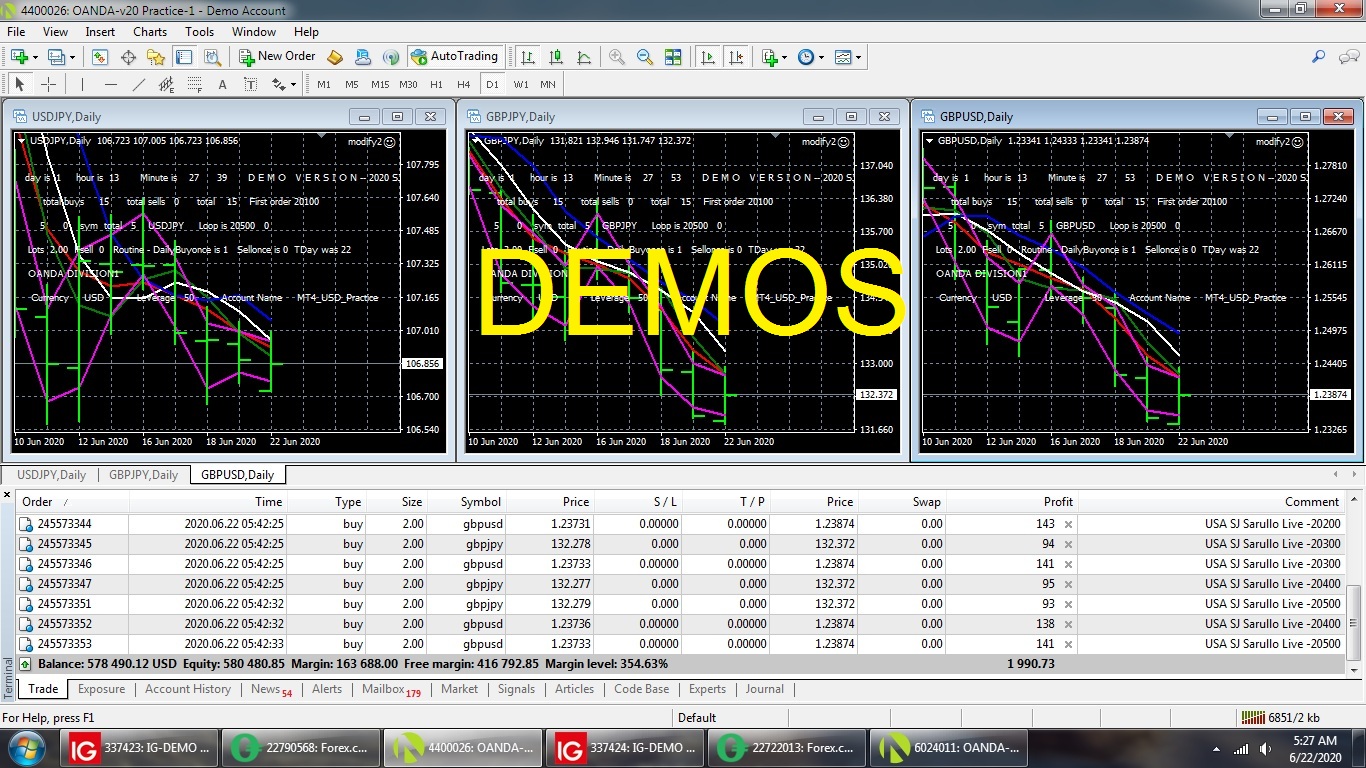Expand the Indicators dropdown arrow
1366x768 pixels.
click(x=784, y=57)
